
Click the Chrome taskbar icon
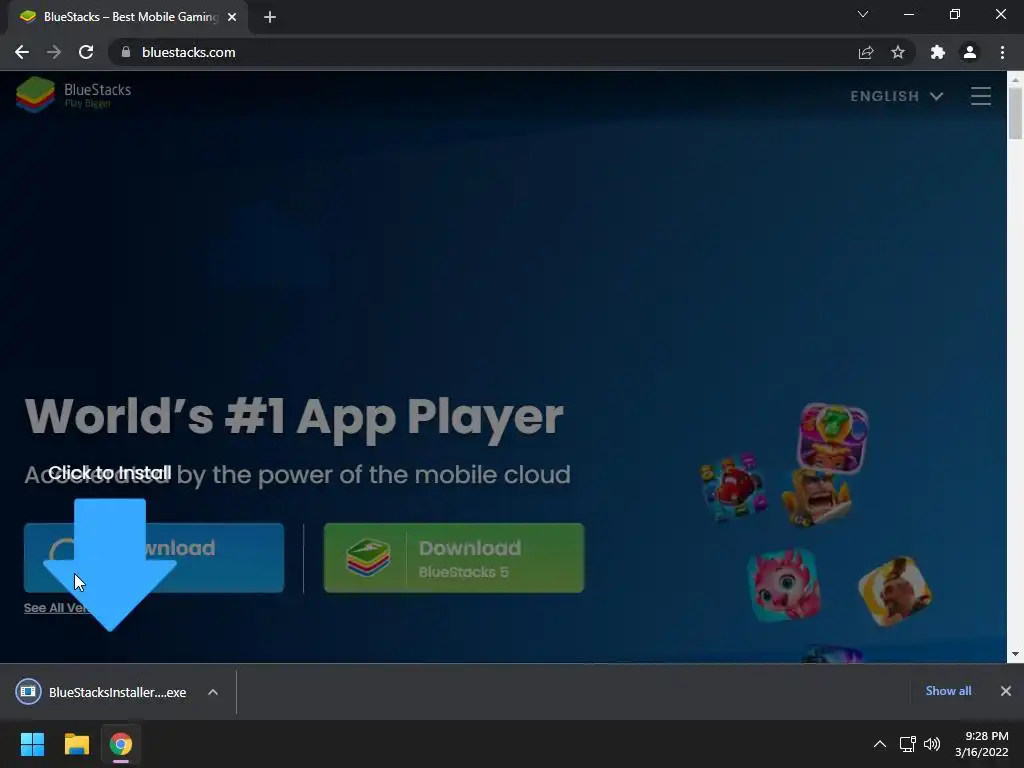pos(121,744)
